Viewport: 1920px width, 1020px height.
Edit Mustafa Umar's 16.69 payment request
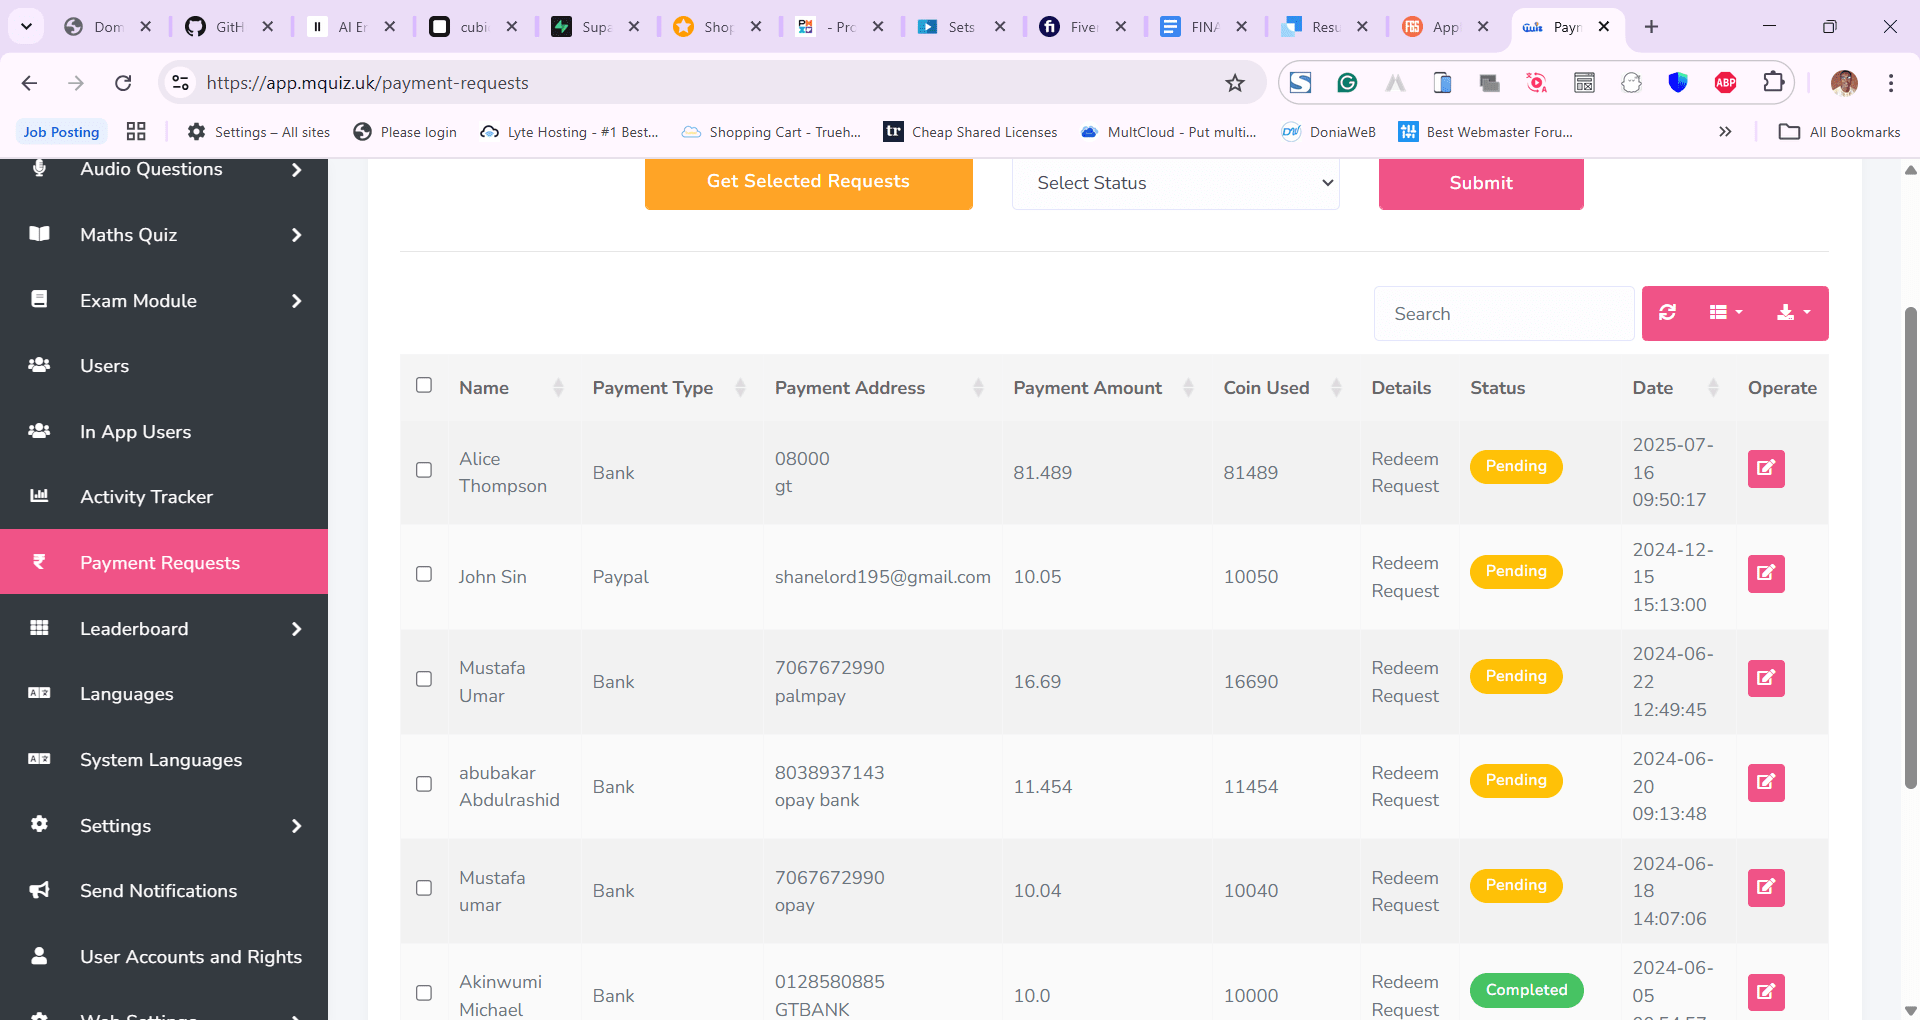1765,678
